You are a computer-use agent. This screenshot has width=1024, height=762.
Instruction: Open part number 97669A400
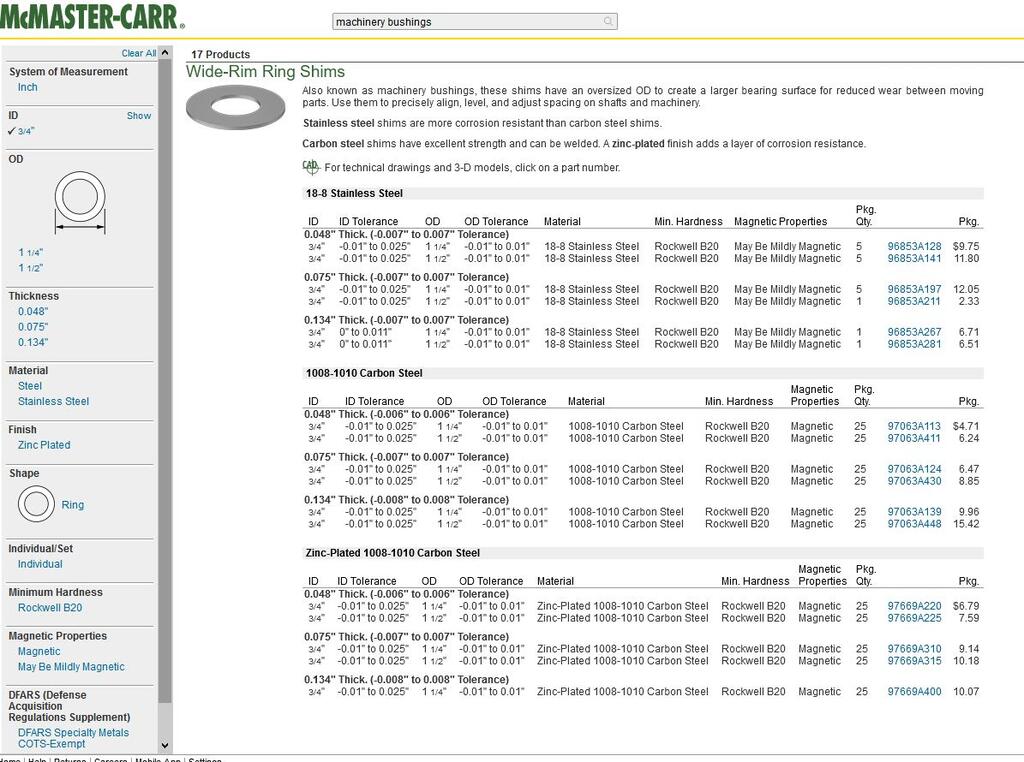click(x=914, y=691)
